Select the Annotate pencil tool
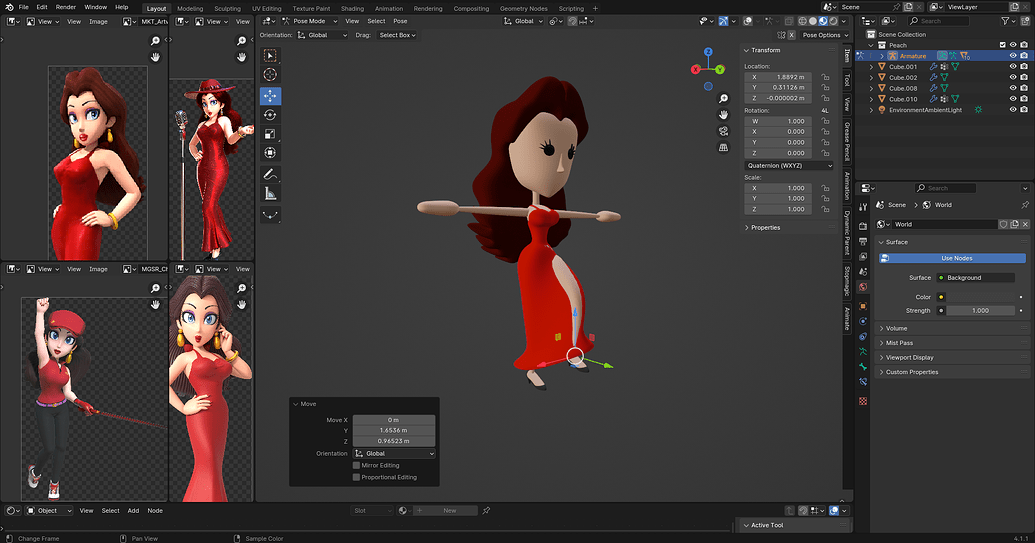 click(x=270, y=174)
